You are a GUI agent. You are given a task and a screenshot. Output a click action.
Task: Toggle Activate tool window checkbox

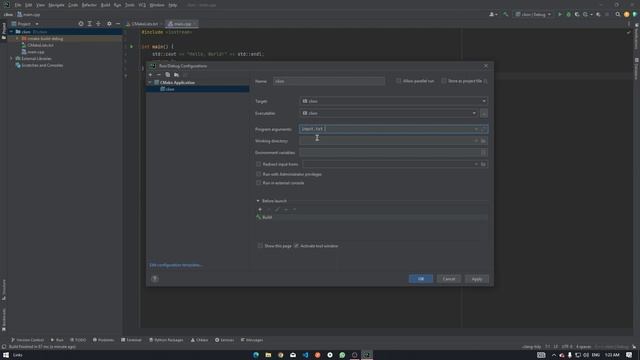(296, 246)
